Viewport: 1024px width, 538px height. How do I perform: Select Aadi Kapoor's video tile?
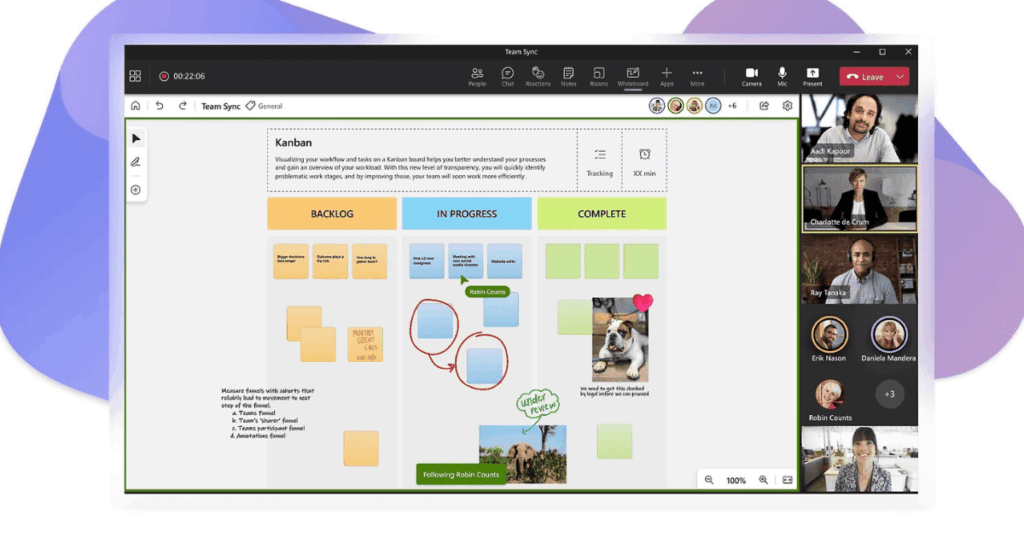tap(859, 128)
